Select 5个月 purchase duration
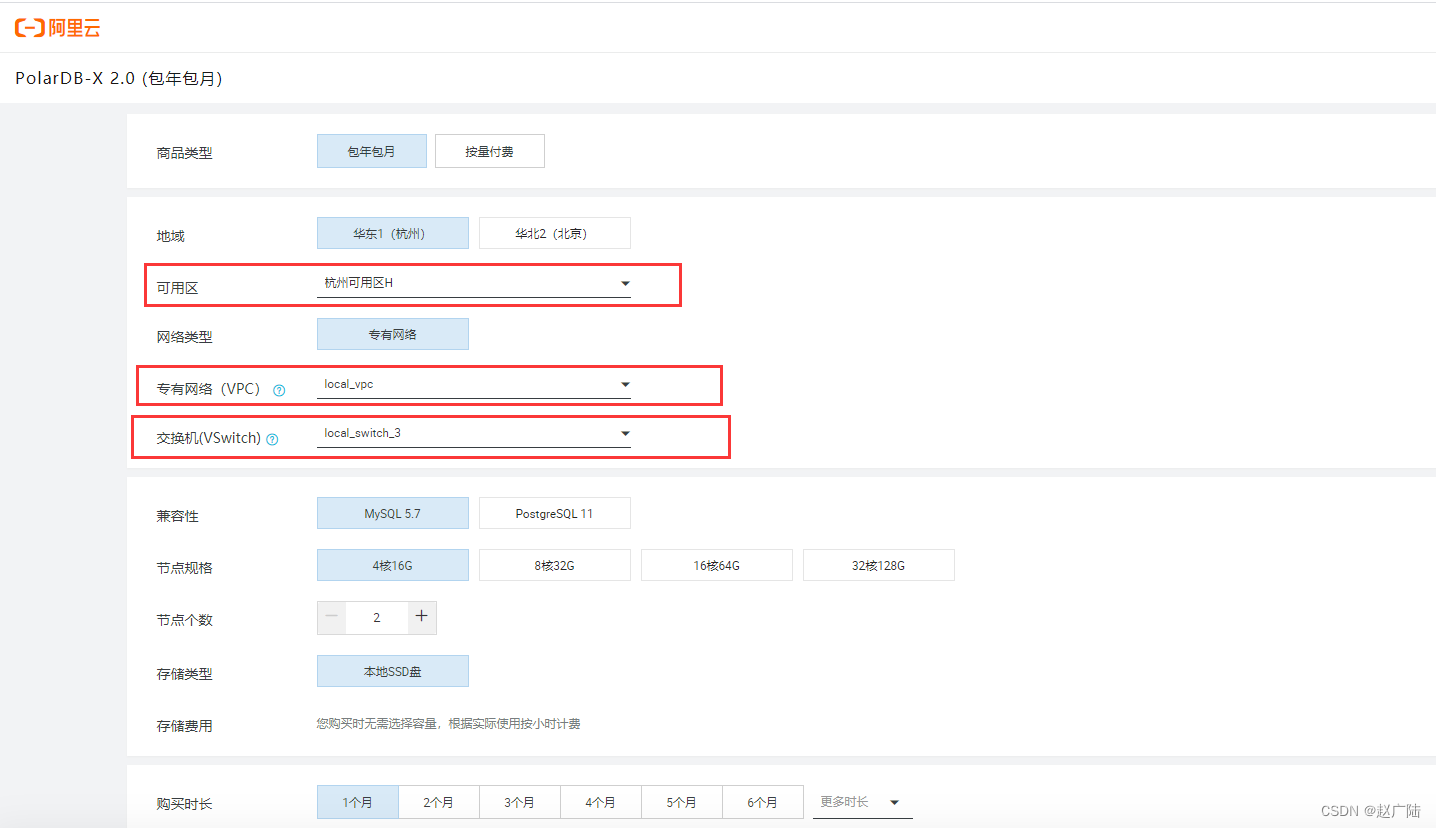 [x=682, y=802]
